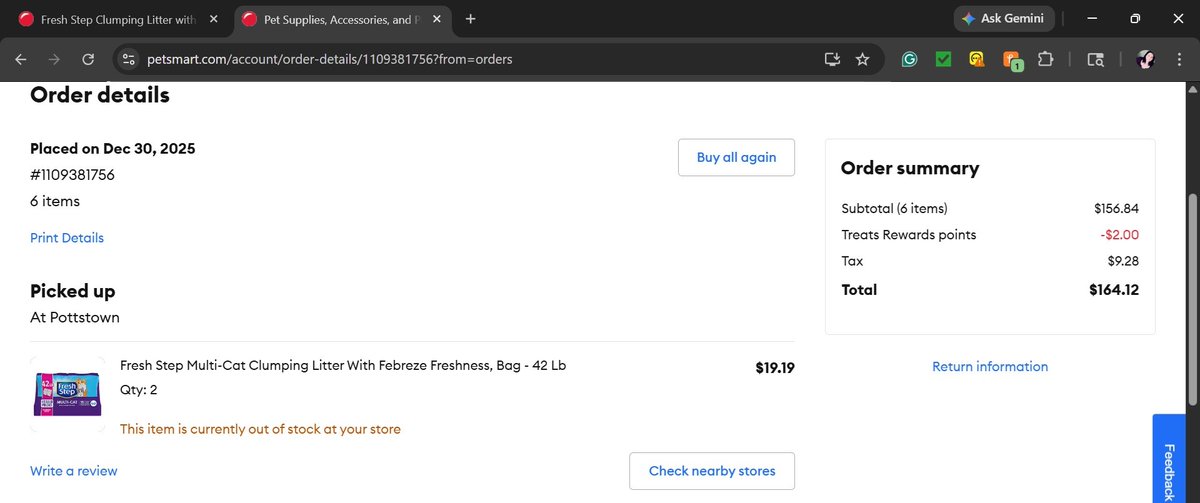
Task: Open the orange extension with 1 badge
Action: (x=1012, y=60)
